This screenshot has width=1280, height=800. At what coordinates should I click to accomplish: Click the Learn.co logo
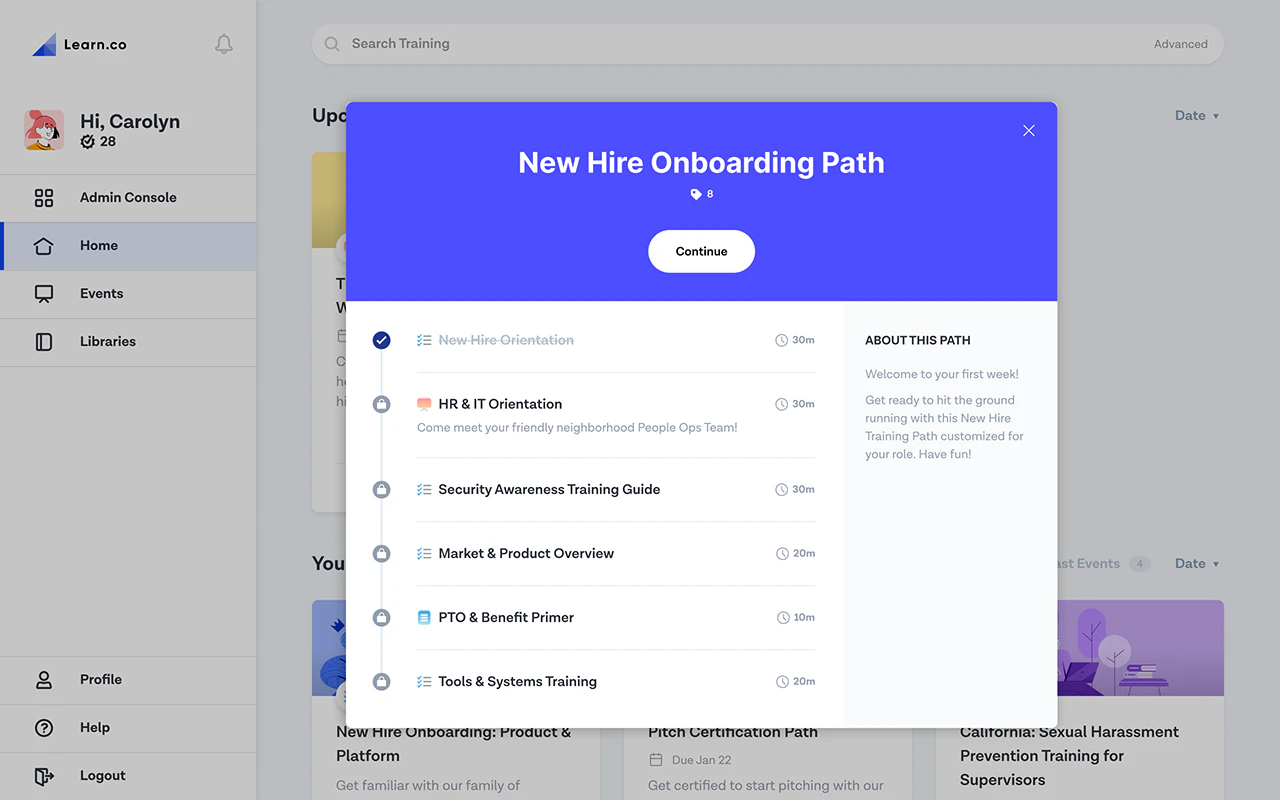coord(79,44)
